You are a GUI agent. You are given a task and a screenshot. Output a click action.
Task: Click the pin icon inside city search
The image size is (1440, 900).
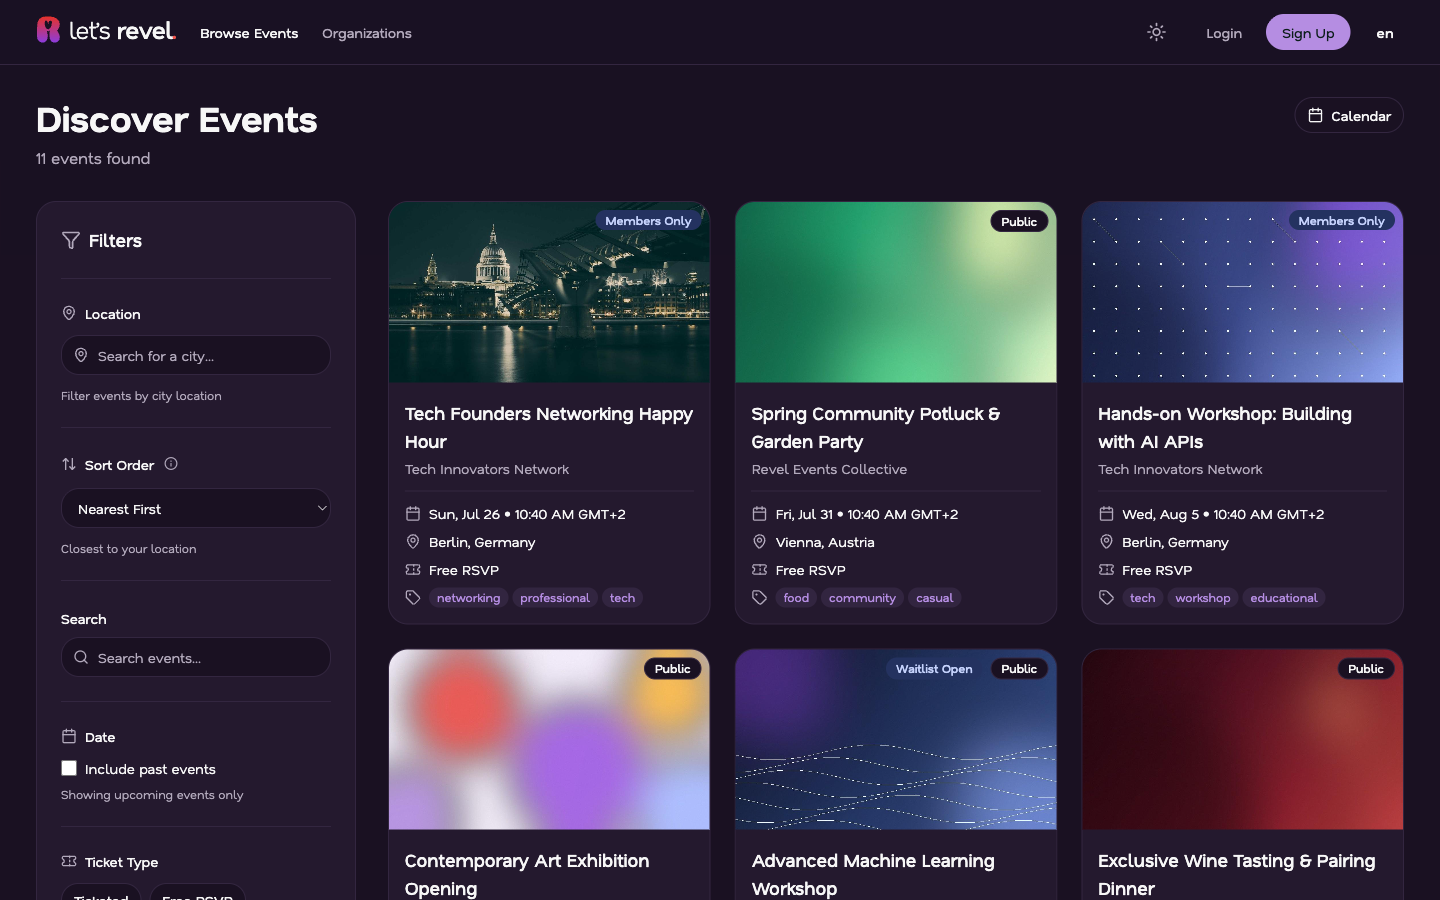click(81, 355)
